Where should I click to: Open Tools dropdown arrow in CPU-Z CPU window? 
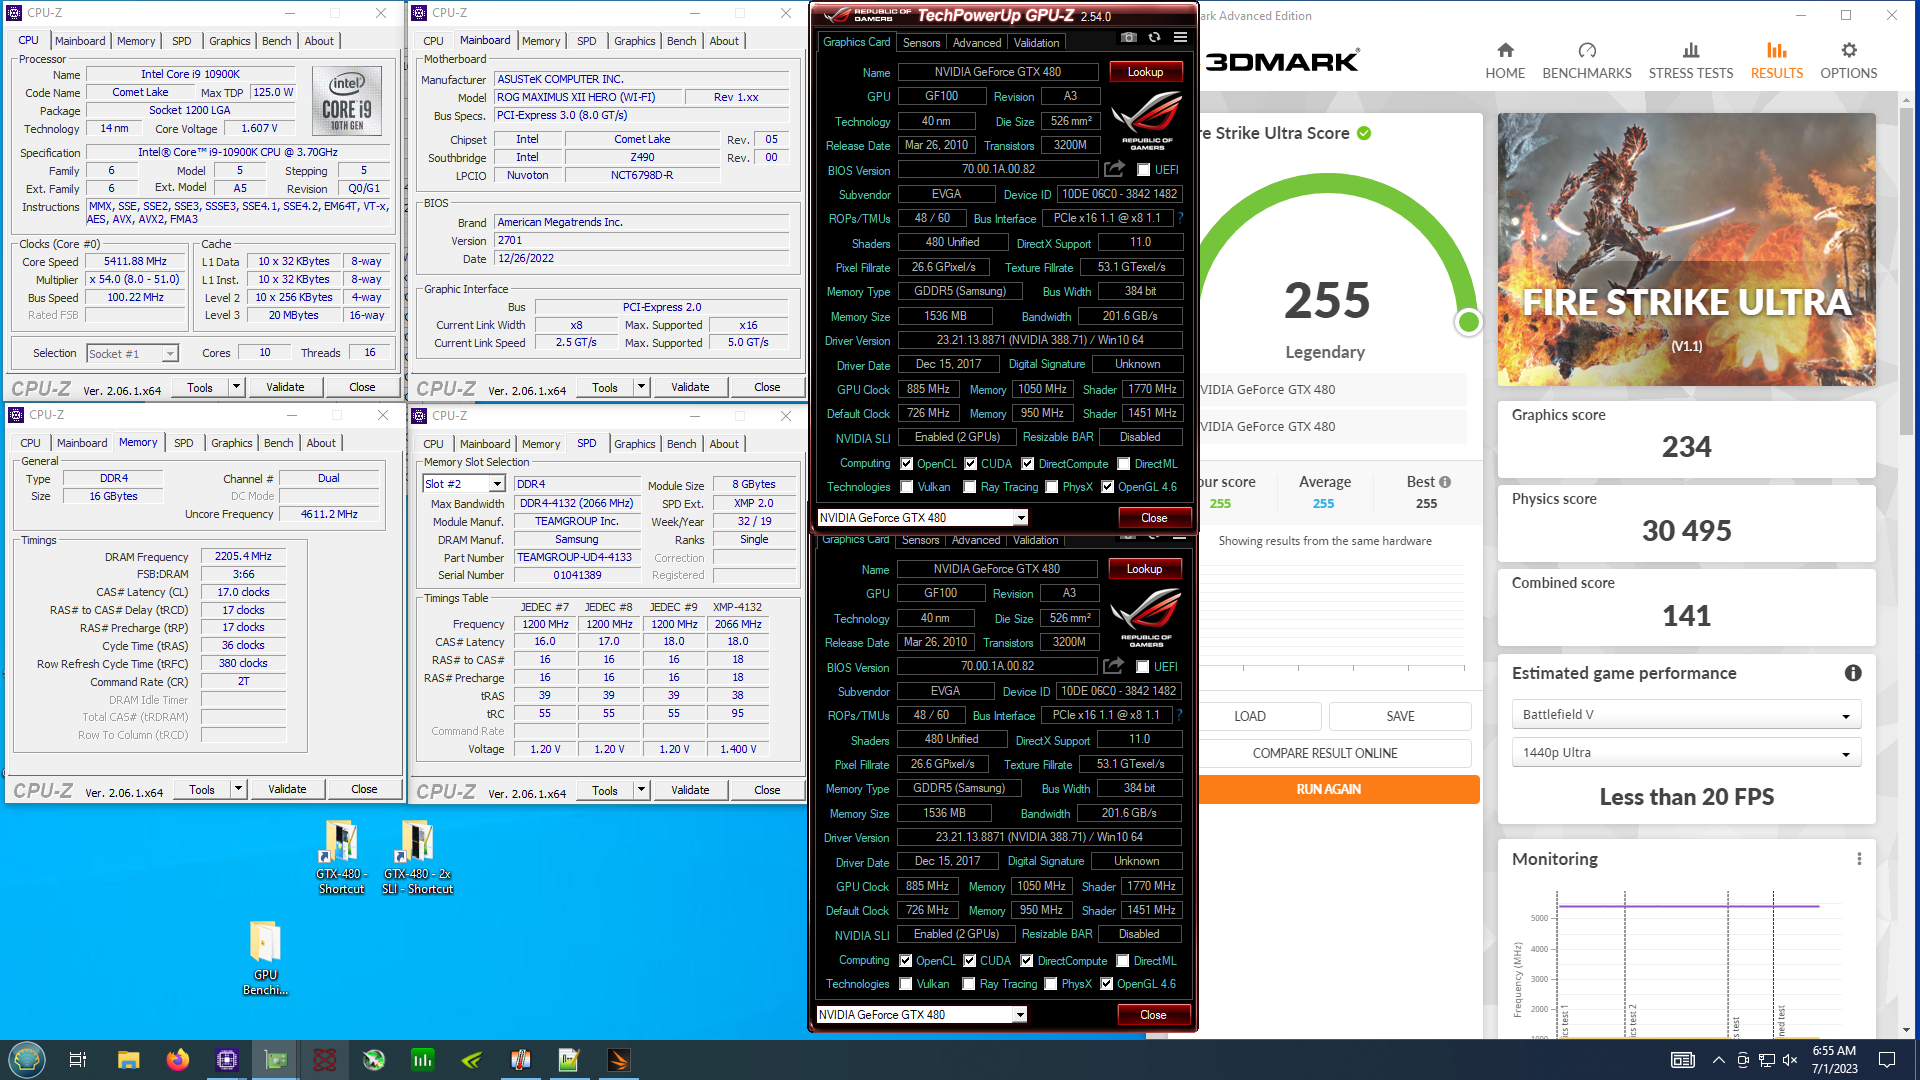[x=237, y=387]
